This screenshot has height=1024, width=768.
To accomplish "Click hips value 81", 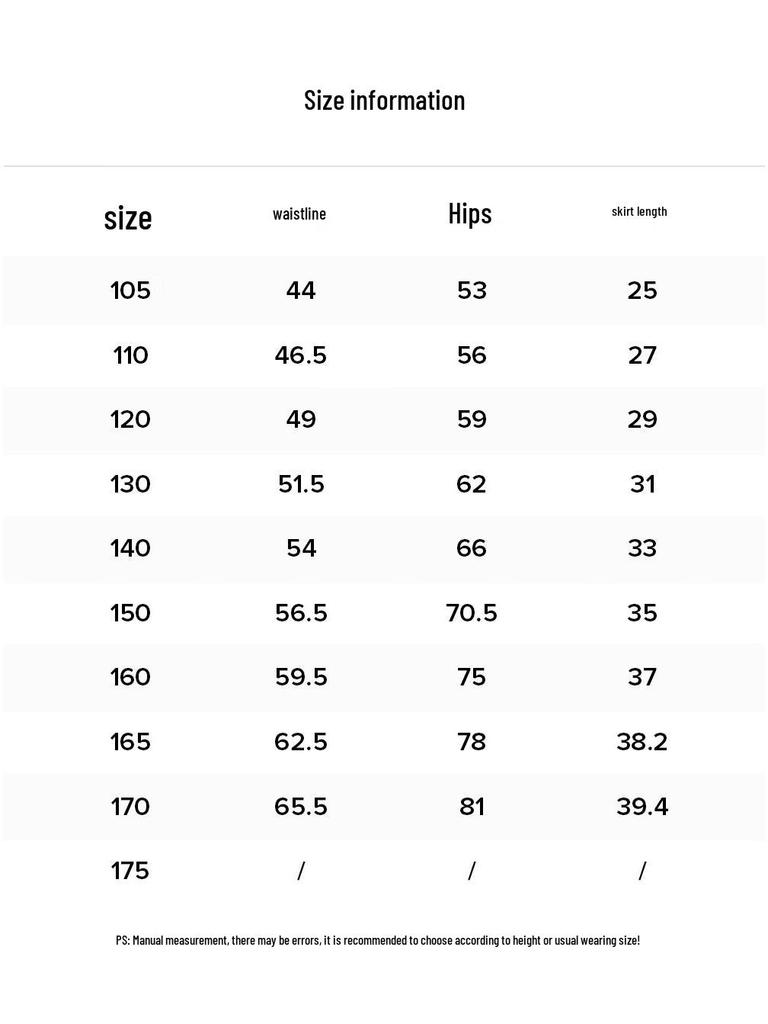I will [x=472, y=806].
